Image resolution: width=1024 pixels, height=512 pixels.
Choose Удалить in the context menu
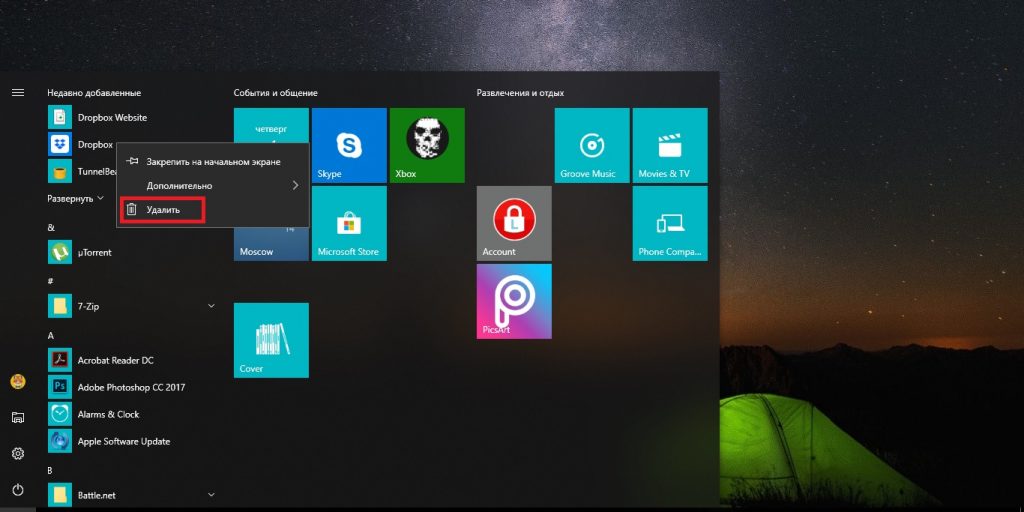click(213, 210)
